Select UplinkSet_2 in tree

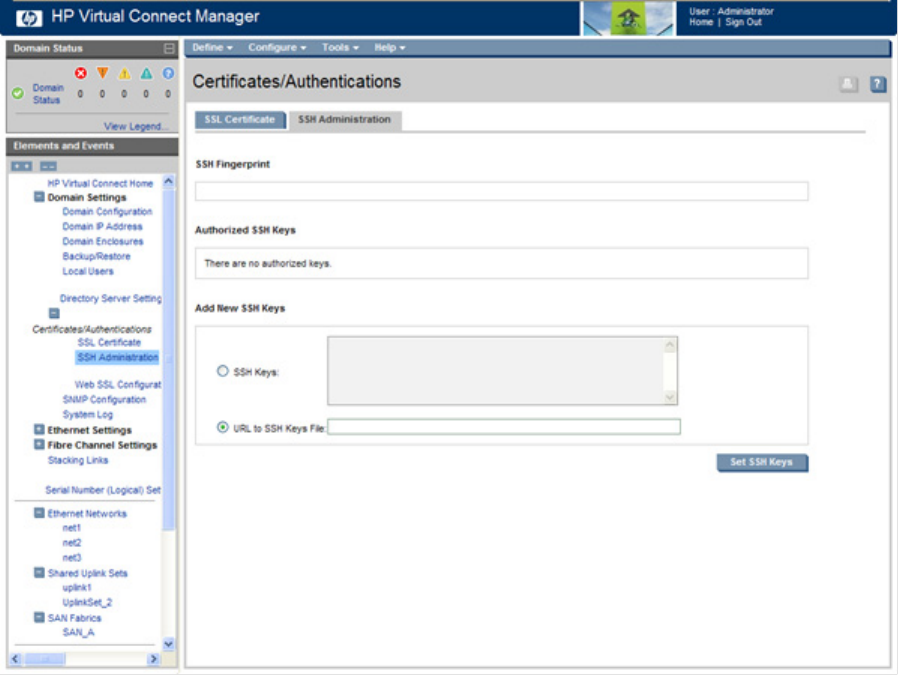click(87, 603)
